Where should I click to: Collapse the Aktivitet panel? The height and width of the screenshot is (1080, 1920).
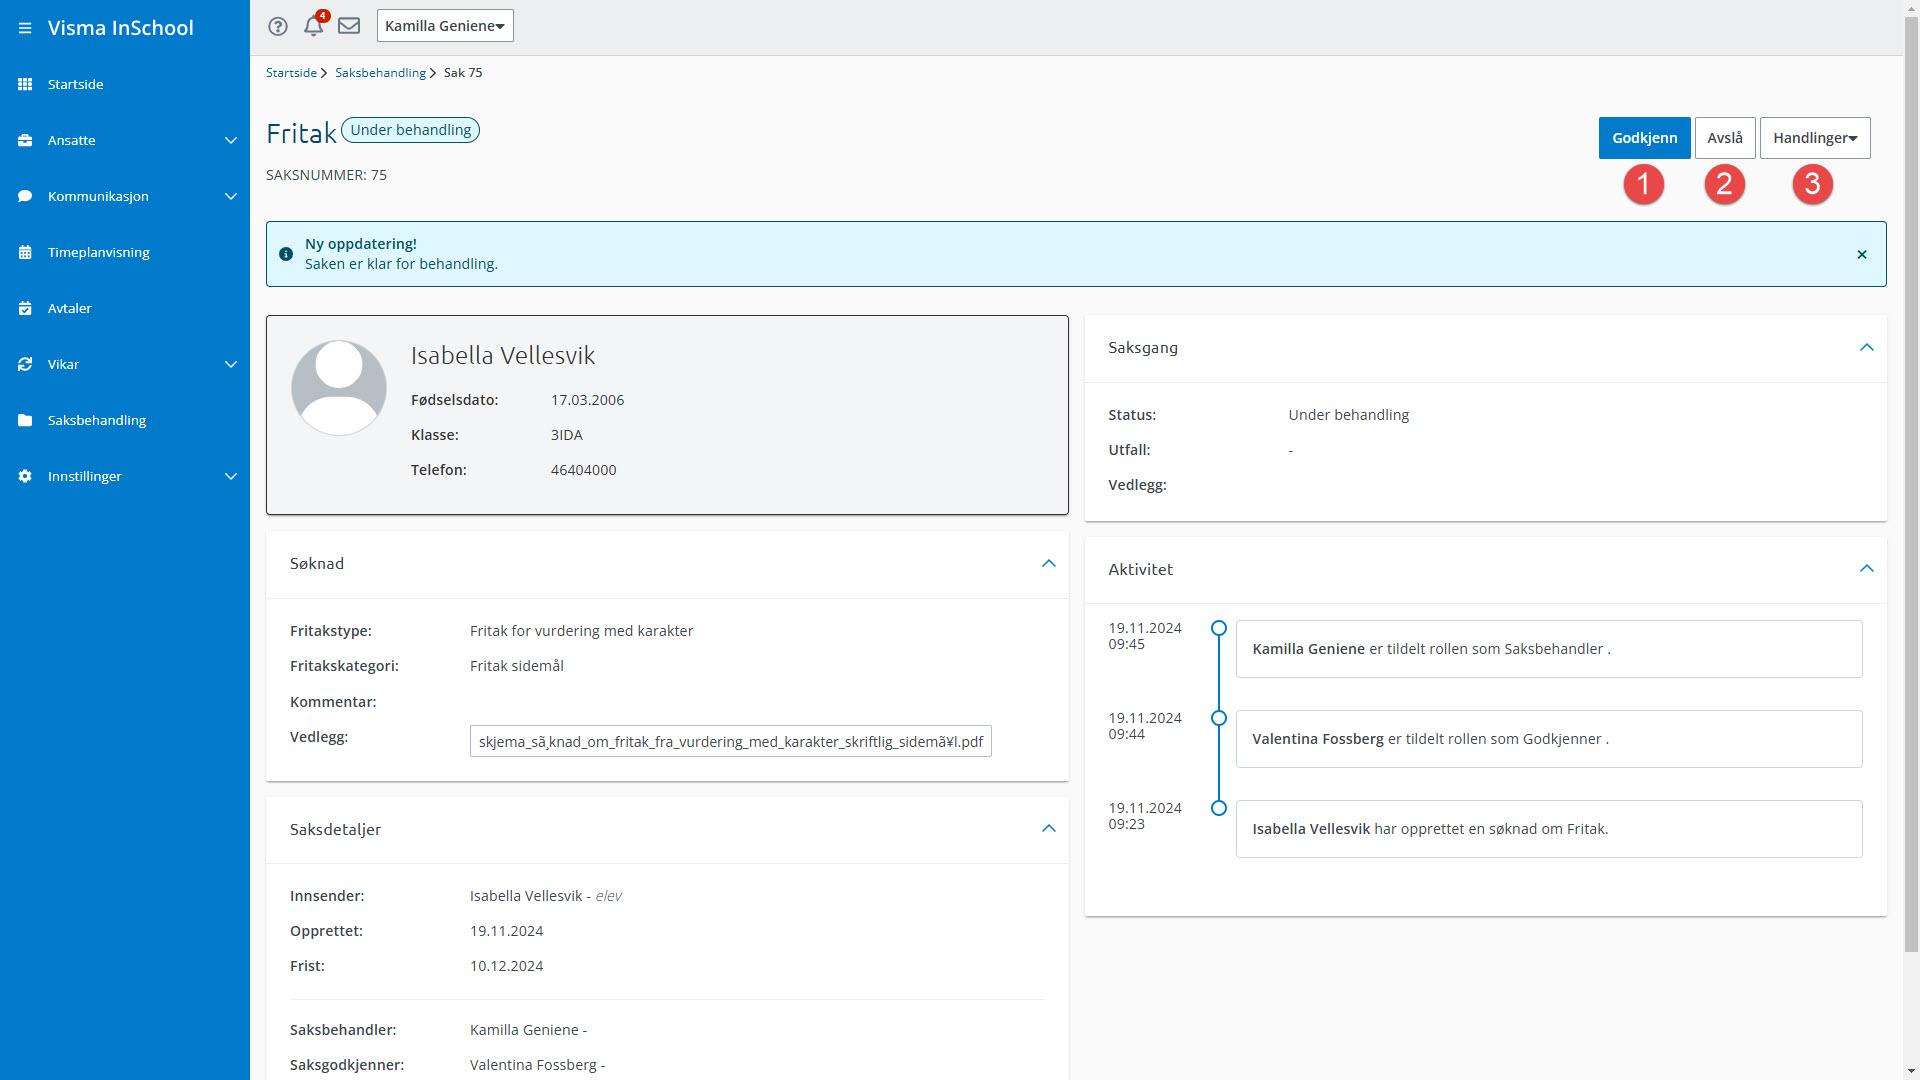coord(1866,568)
